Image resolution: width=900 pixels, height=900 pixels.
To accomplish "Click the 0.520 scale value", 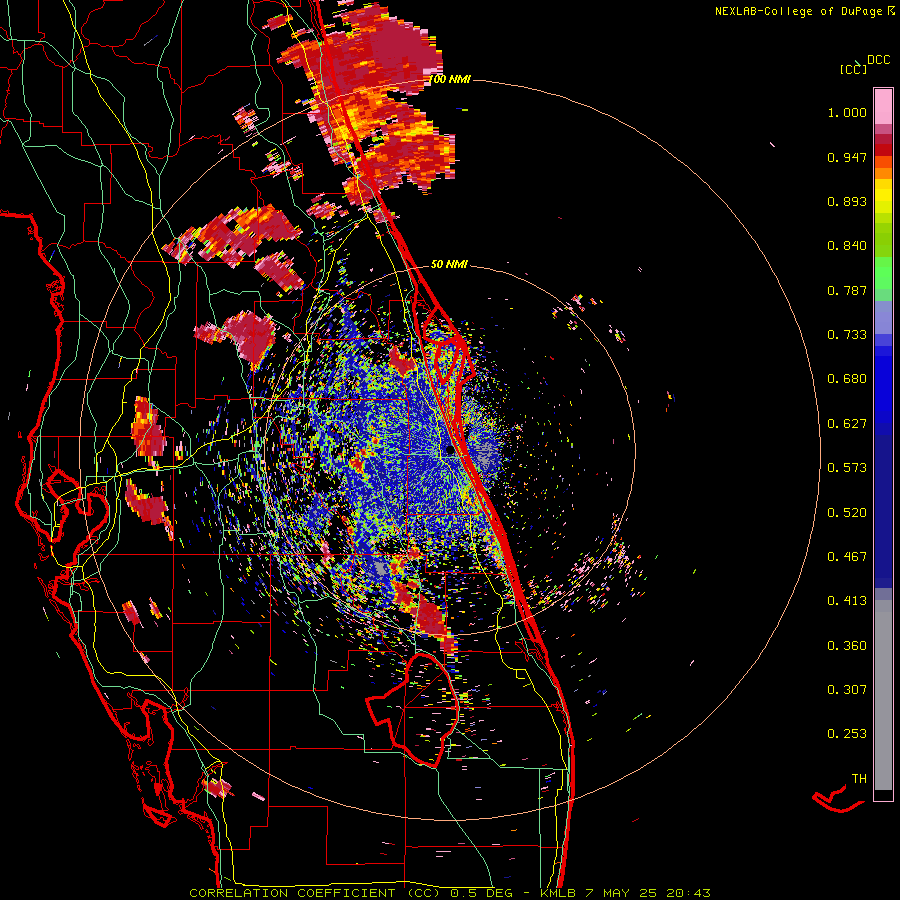I will point(847,513).
